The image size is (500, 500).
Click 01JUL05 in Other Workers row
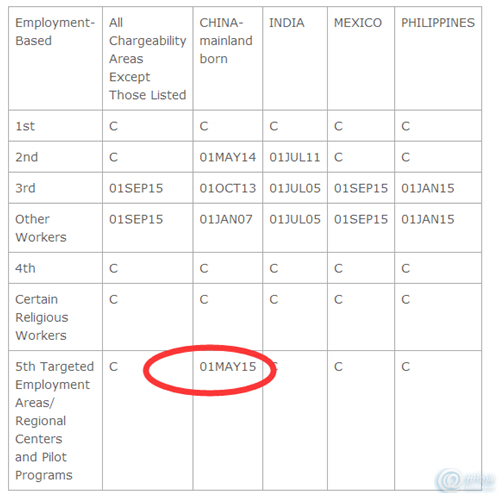(295, 219)
